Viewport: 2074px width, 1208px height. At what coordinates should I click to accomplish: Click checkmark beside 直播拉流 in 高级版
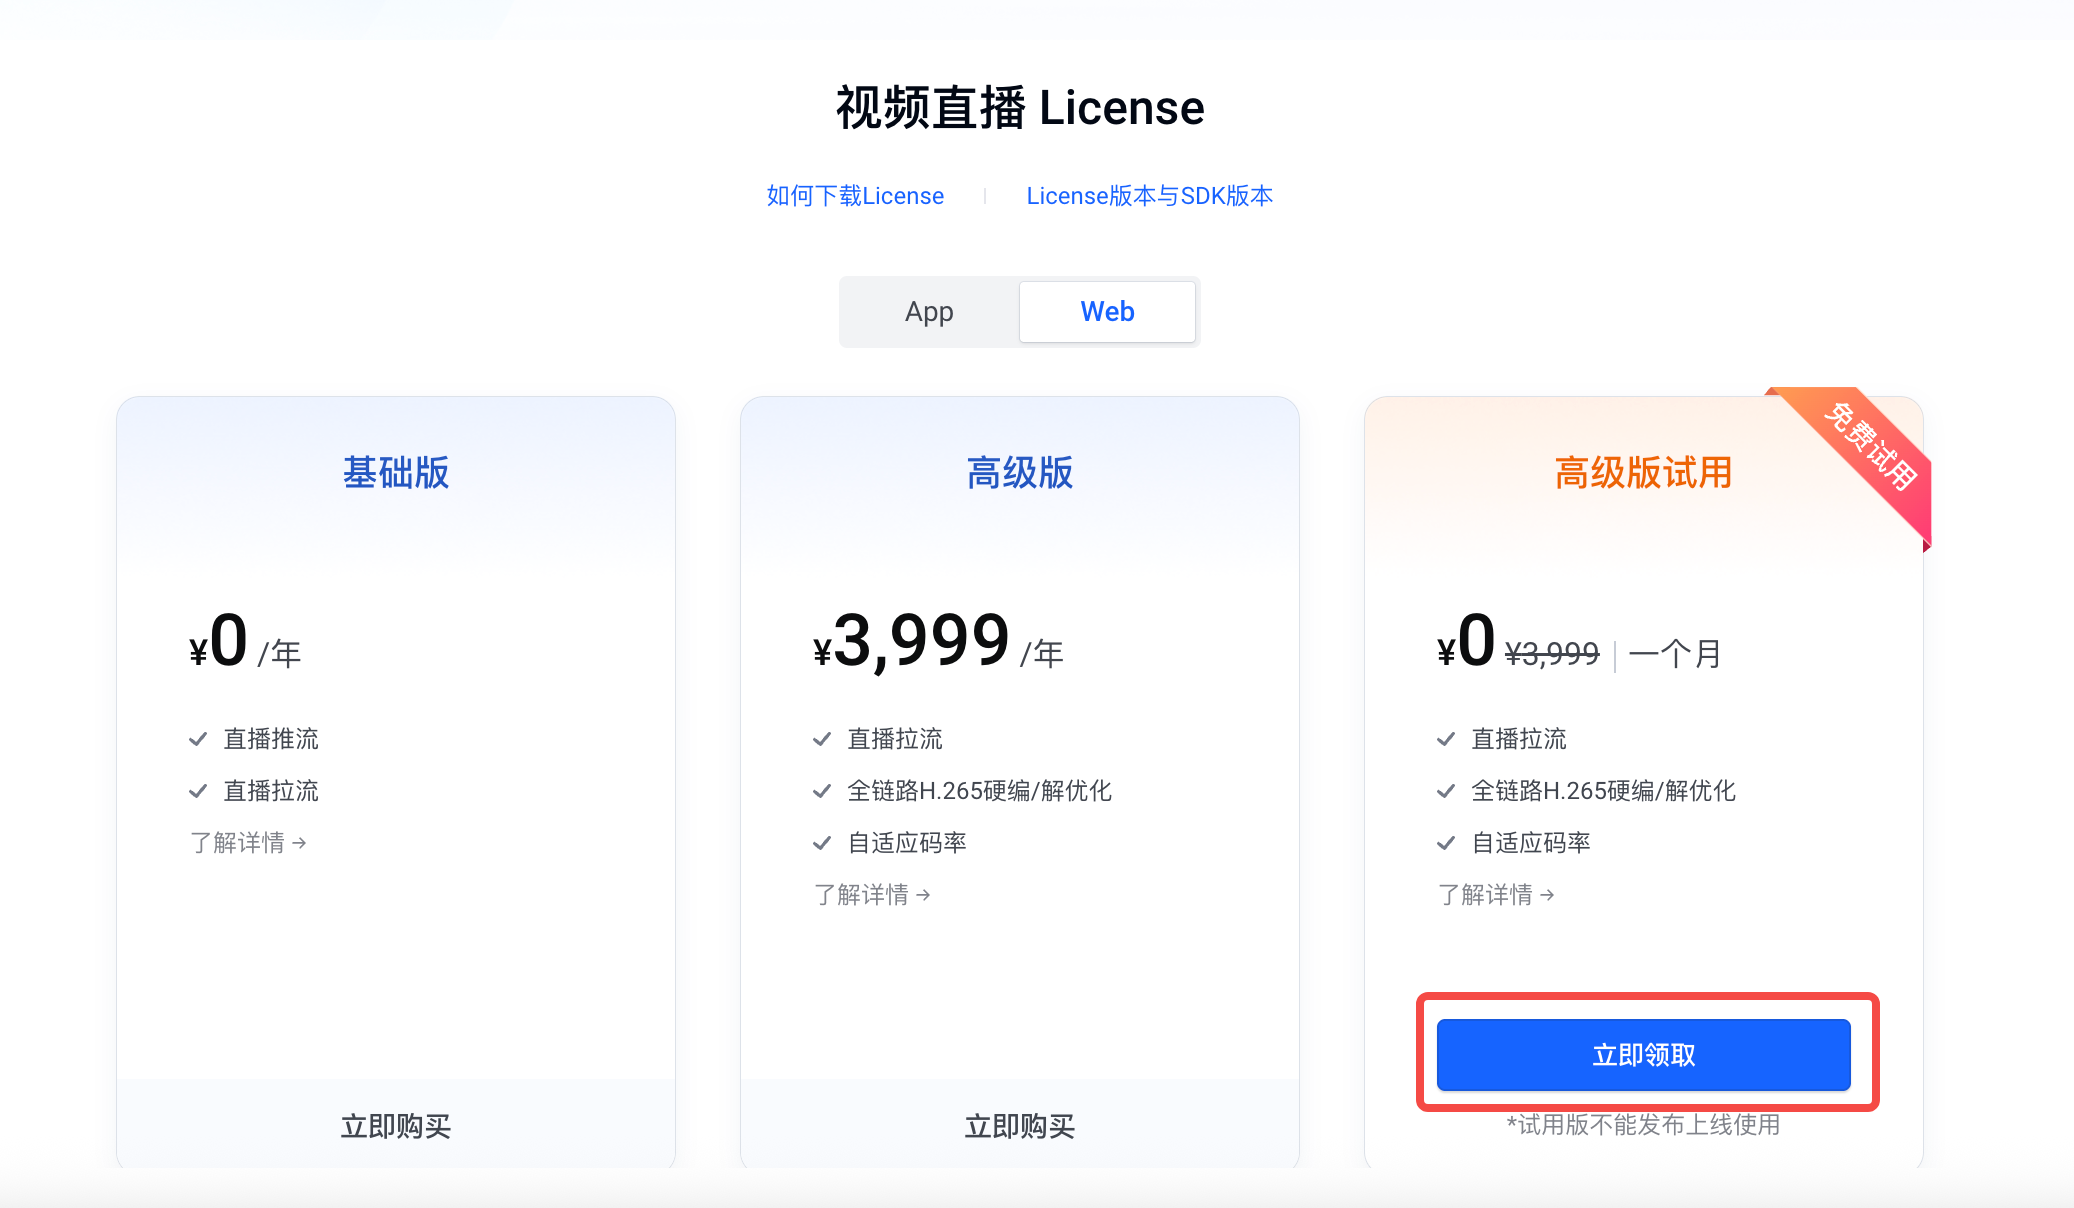(x=822, y=739)
